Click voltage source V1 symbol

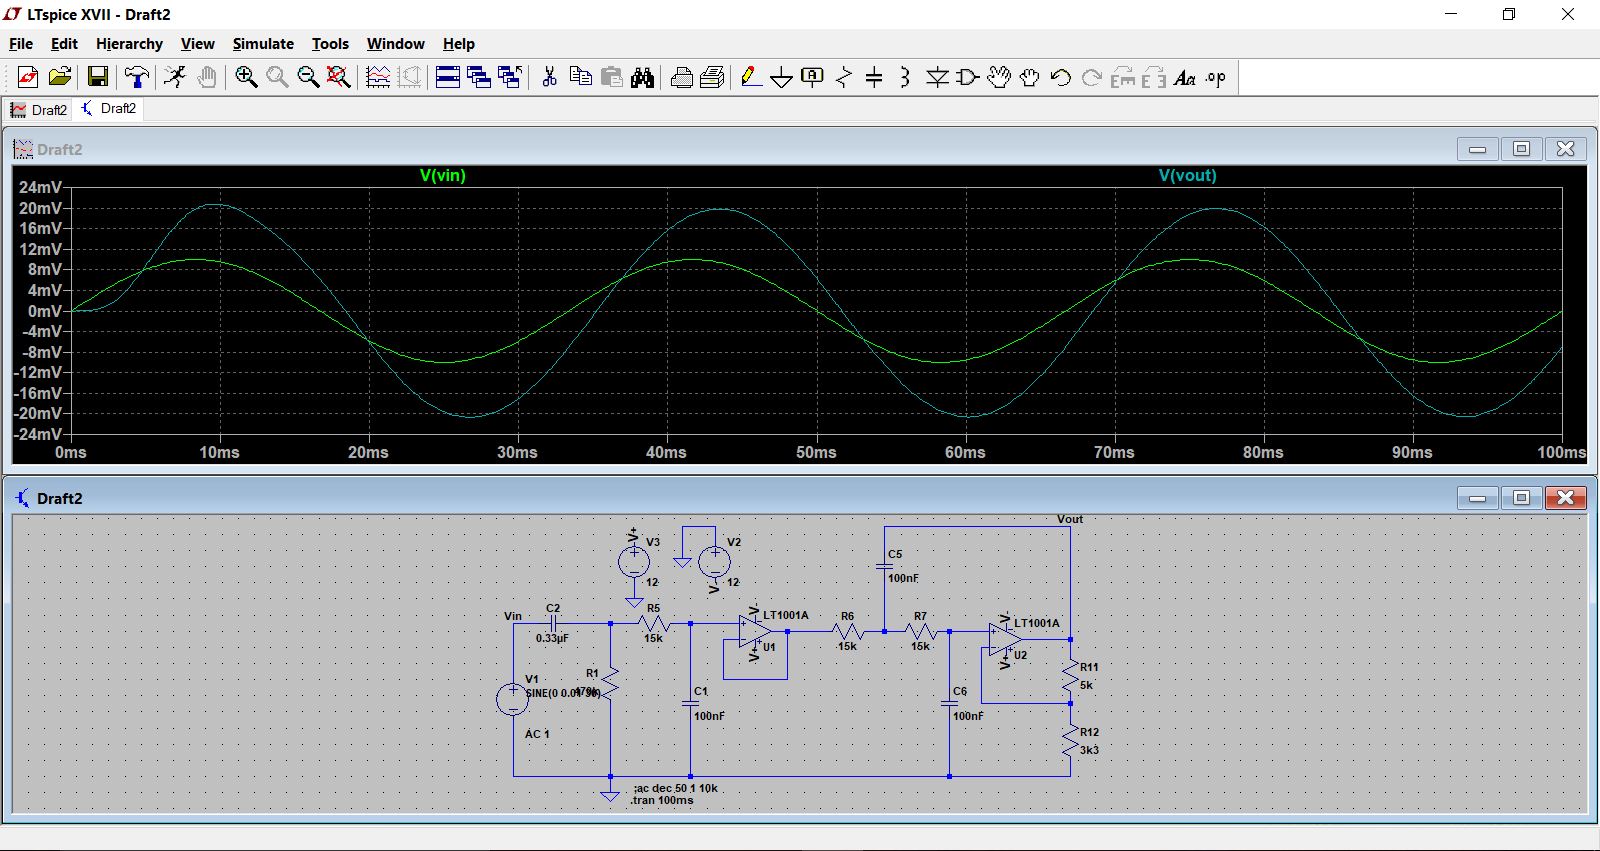(513, 699)
